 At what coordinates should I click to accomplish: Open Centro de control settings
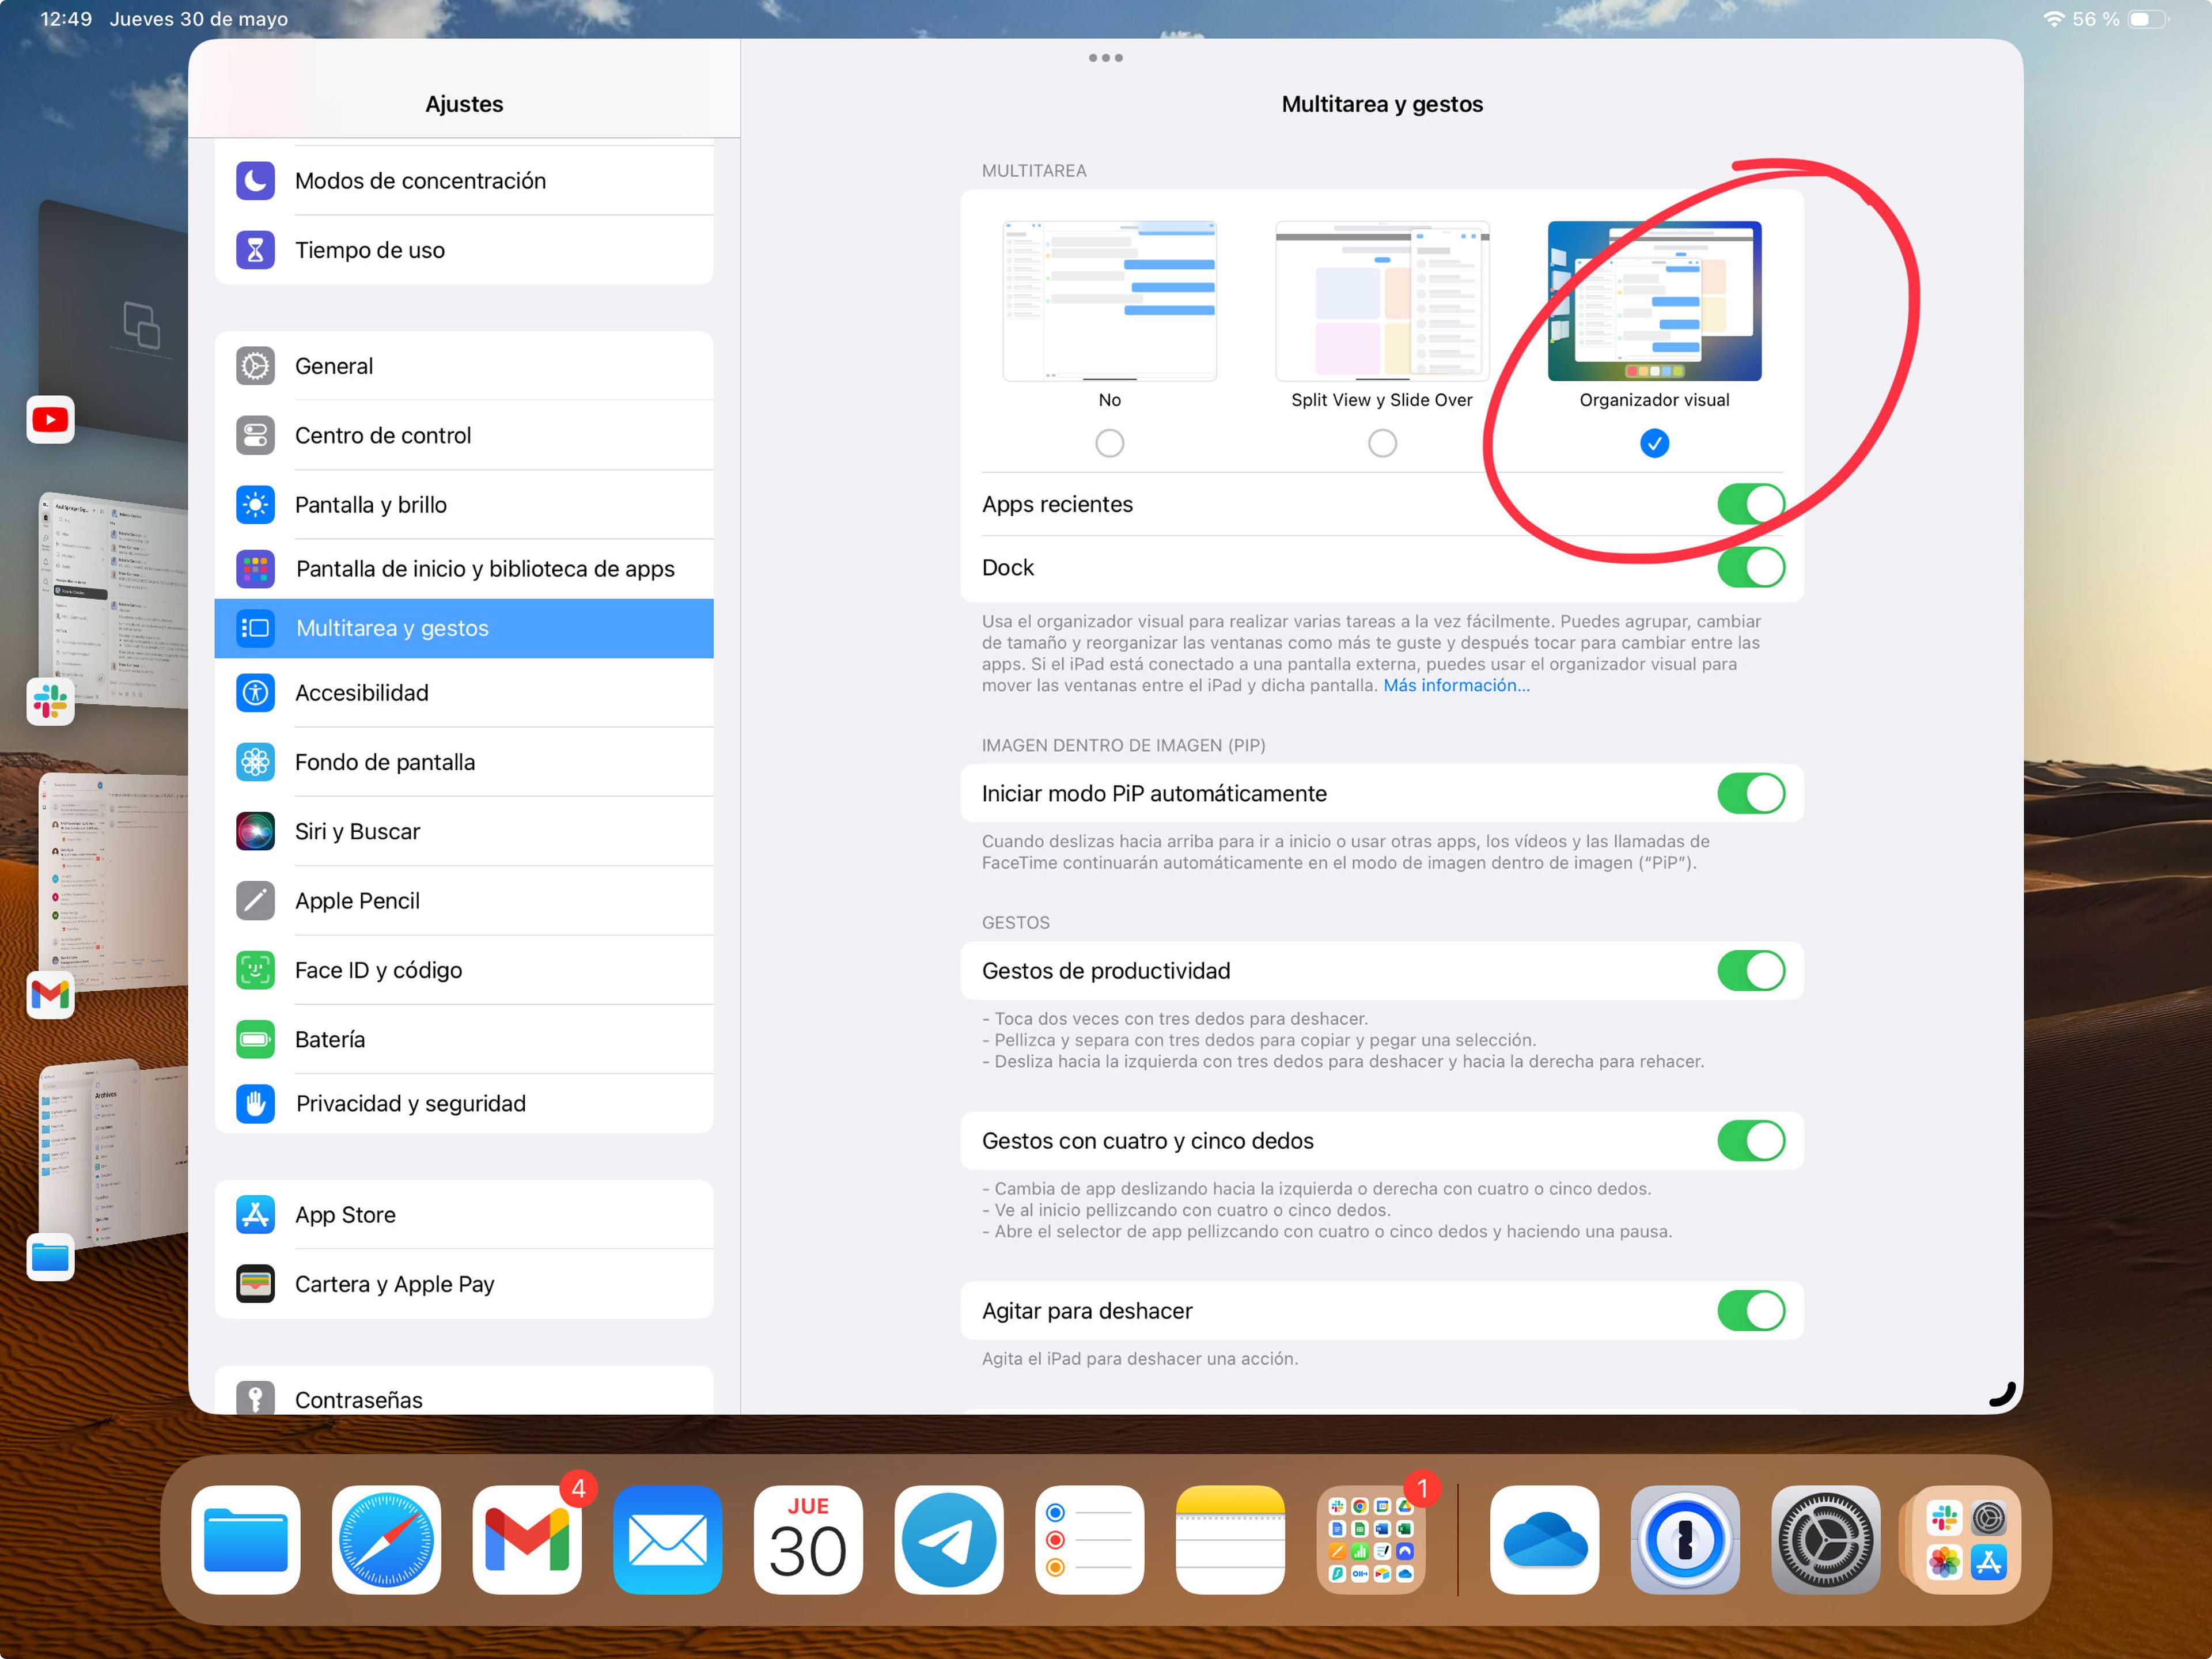point(464,435)
